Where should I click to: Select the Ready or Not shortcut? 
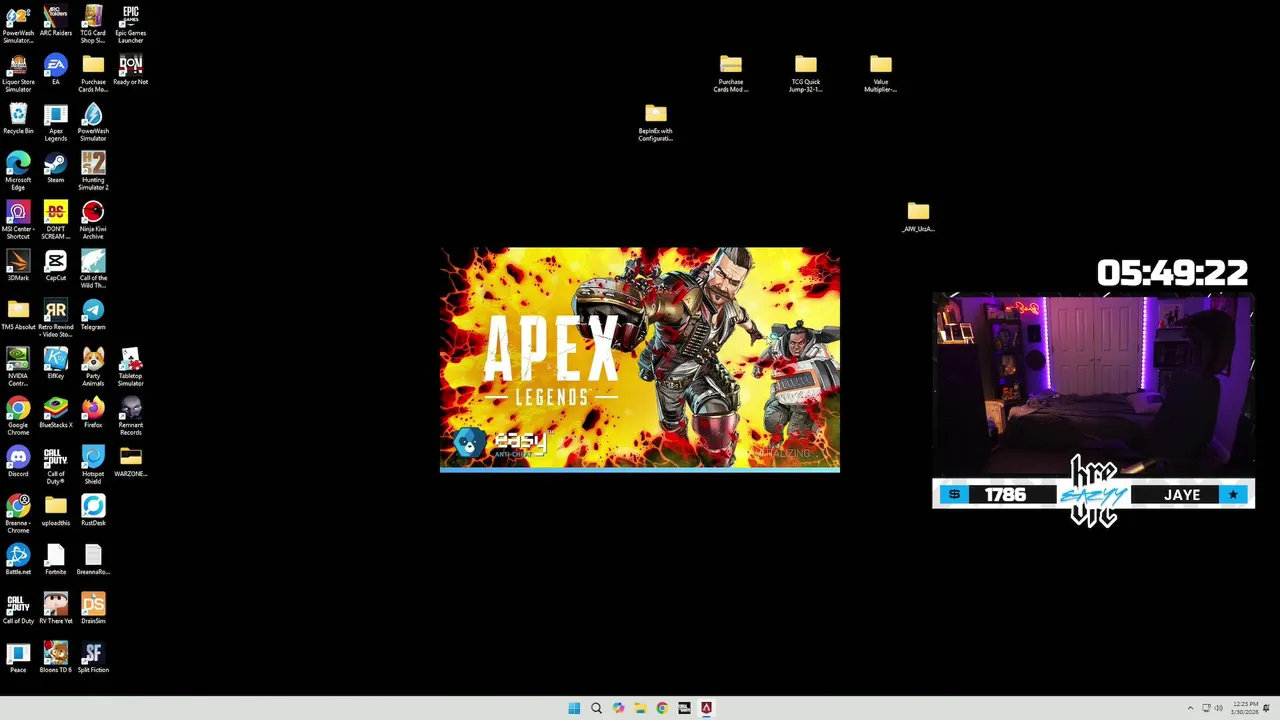(x=130, y=70)
